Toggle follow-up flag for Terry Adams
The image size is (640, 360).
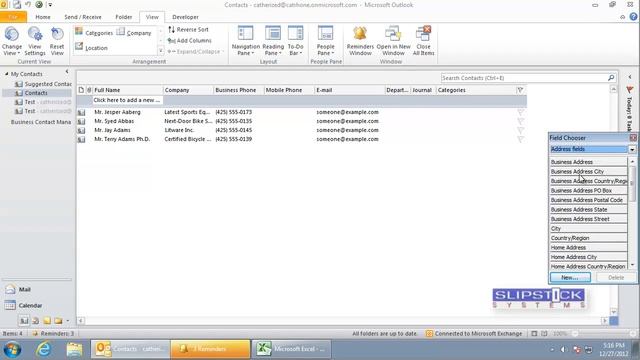tap(520, 139)
